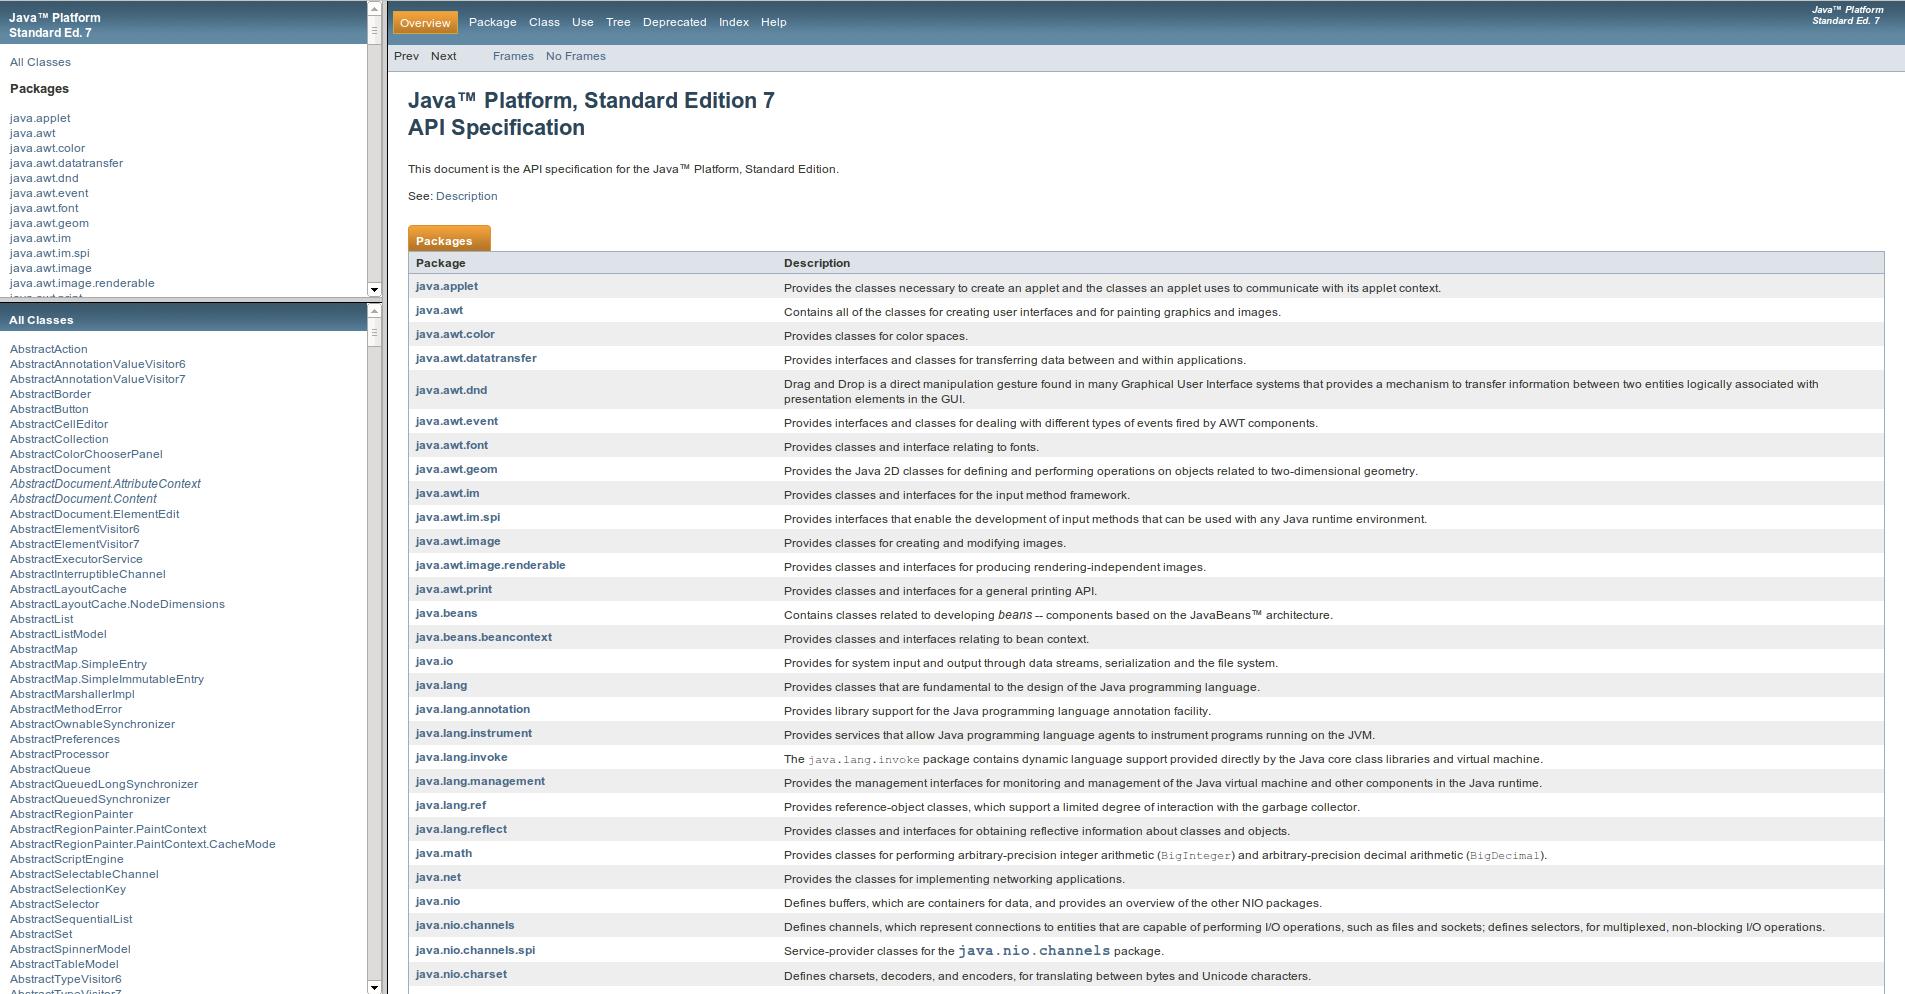Open AbstractList class link
This screenshot has height=994, width=1905.
click(x=42, y=619)
